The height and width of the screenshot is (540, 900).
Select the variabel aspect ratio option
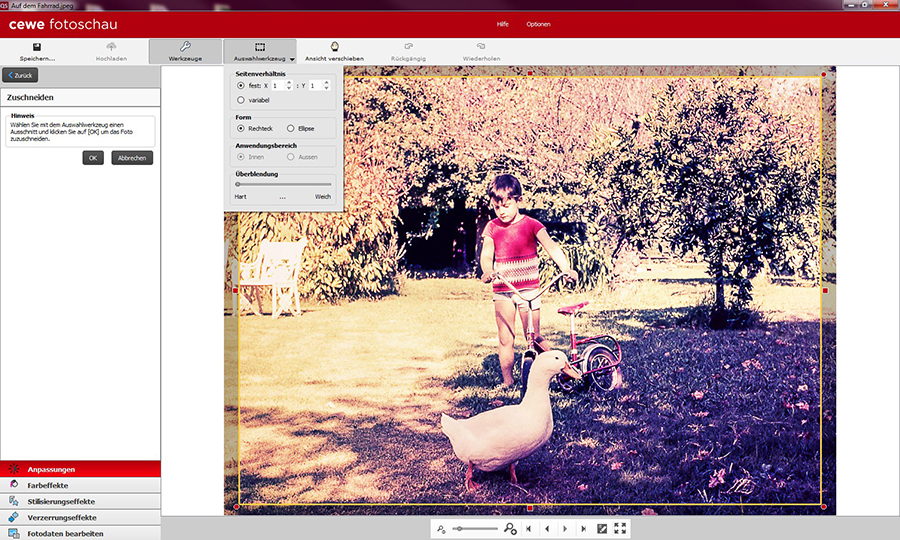[241, 100]
